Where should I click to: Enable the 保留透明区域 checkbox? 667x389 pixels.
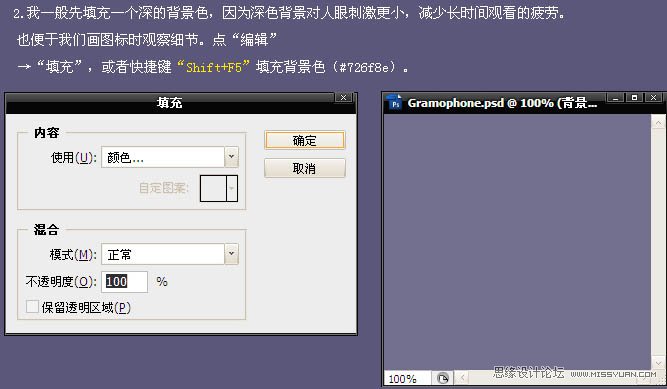coord(32,306)
